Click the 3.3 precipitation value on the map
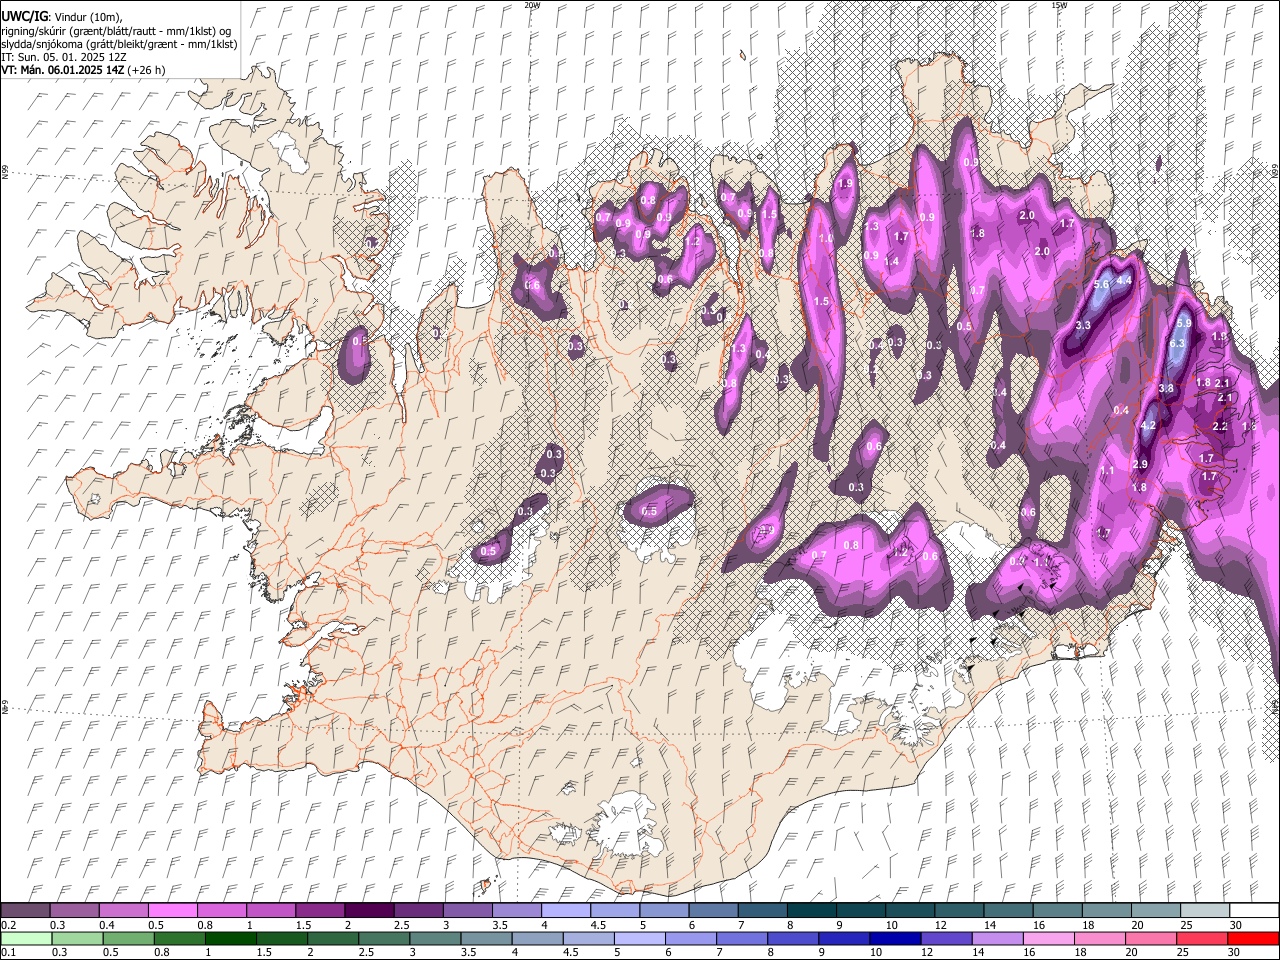Viewport: 1280px width, 960px height. tap(1083, 326)
